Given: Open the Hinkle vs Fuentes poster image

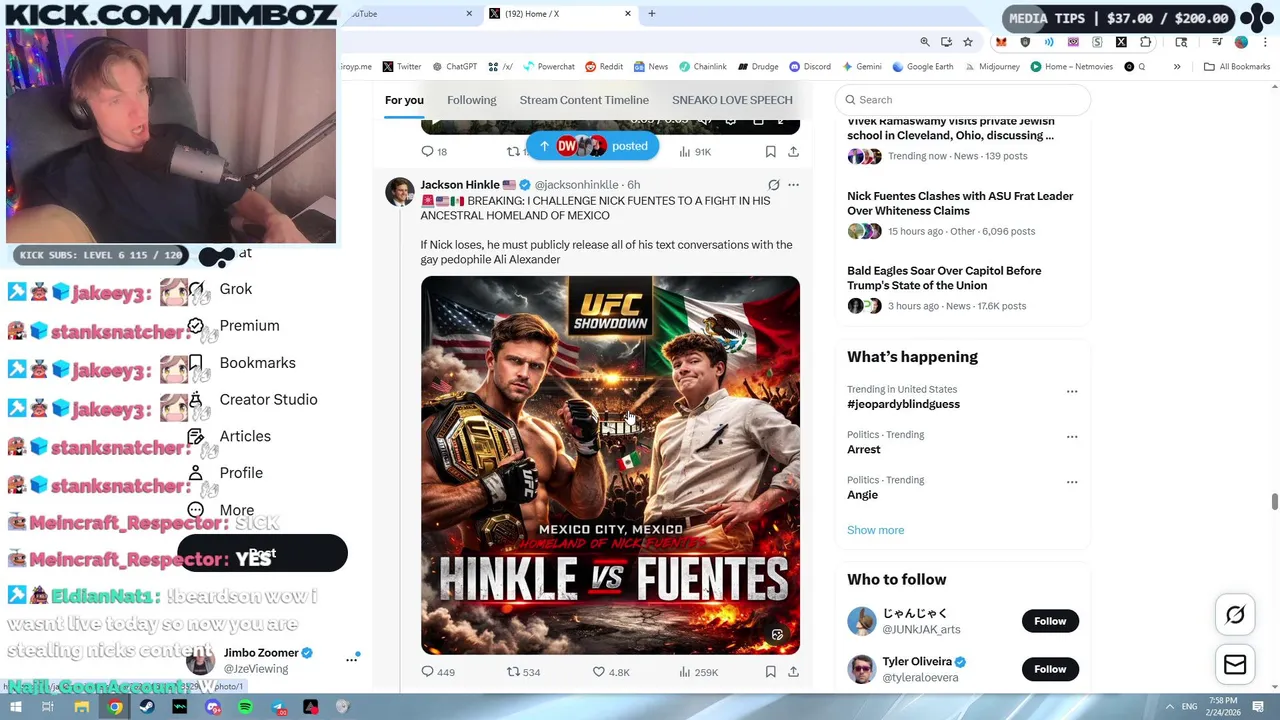Looking at the screenshot, I should point(610,465).
